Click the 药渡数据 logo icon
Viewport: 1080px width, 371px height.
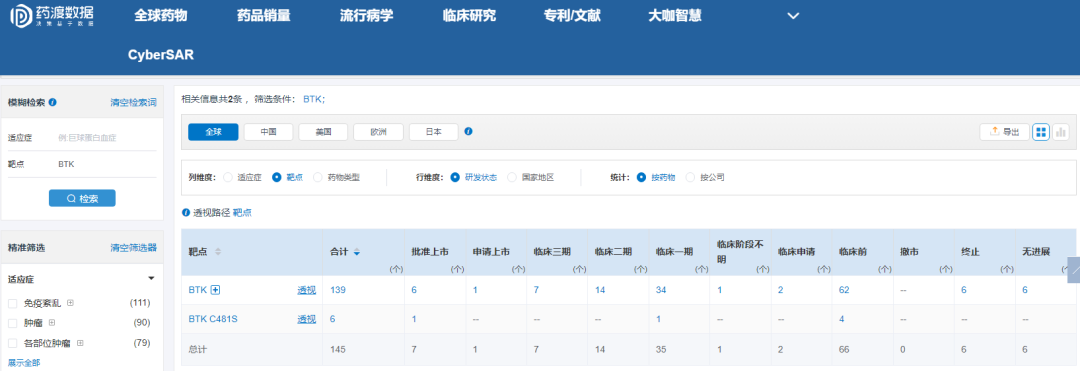tap(21, 17)
